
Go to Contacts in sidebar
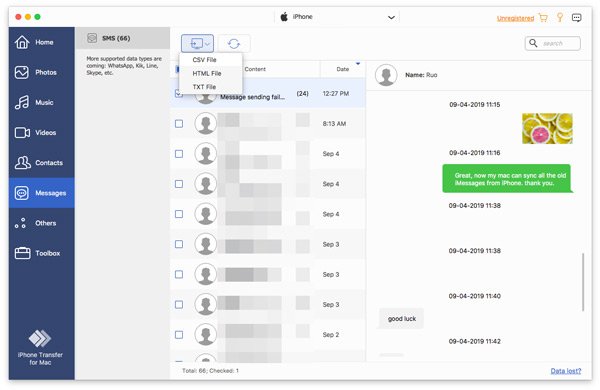42,163
